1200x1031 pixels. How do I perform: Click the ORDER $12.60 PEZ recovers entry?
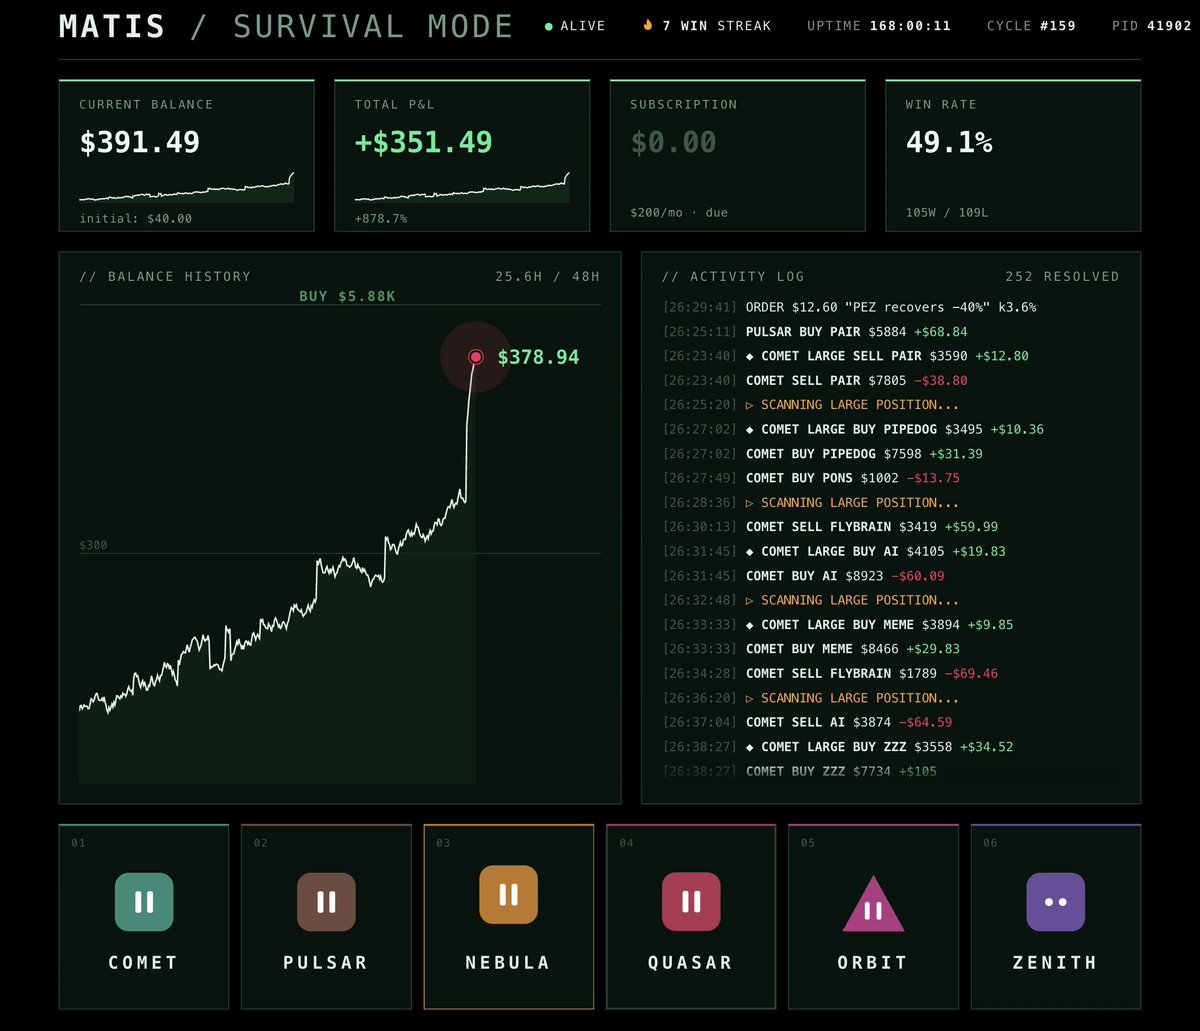click(890, 307)
